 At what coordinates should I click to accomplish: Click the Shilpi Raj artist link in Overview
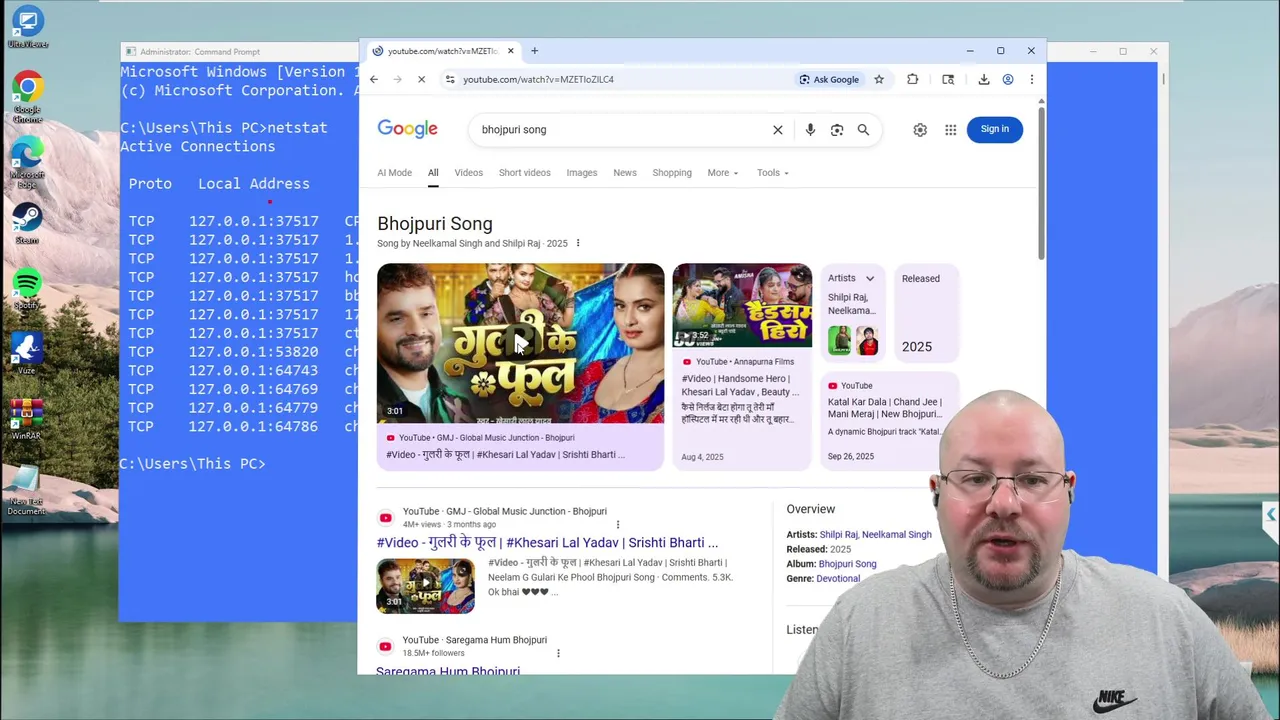pyautogui.click(x=838, y=534)
